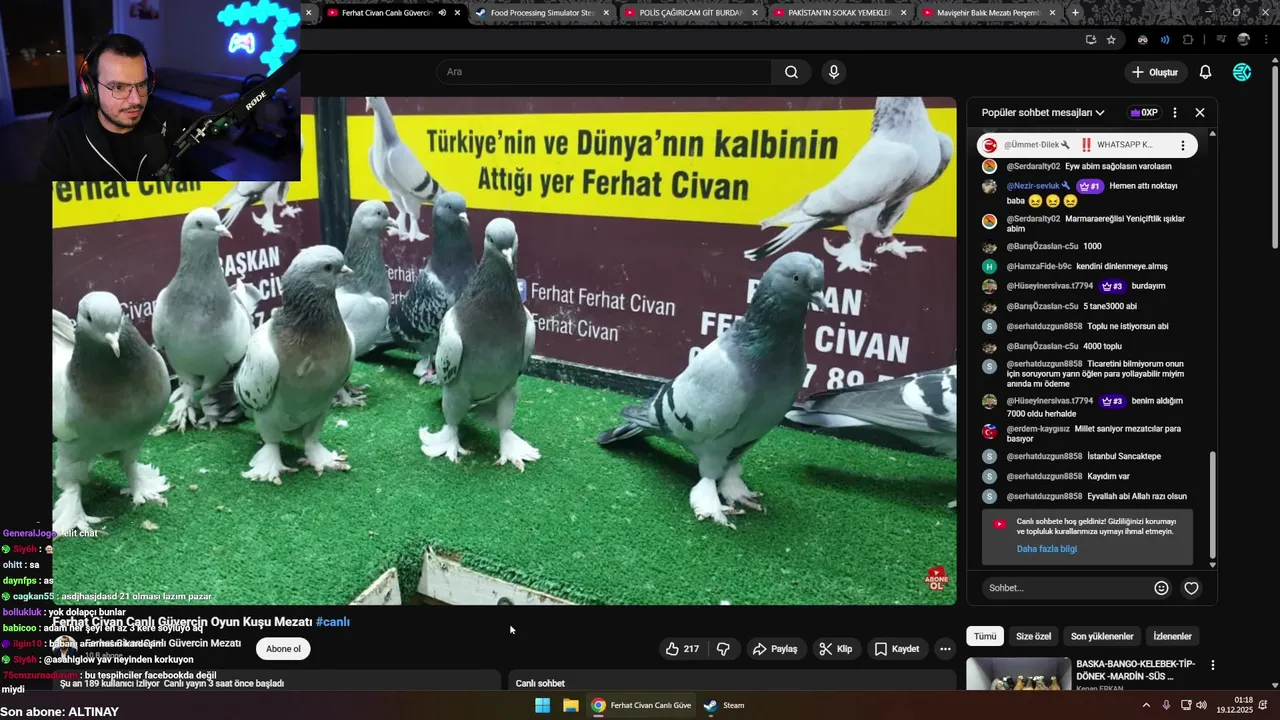Play or pause the pigeon livestream video

(504, 350)
